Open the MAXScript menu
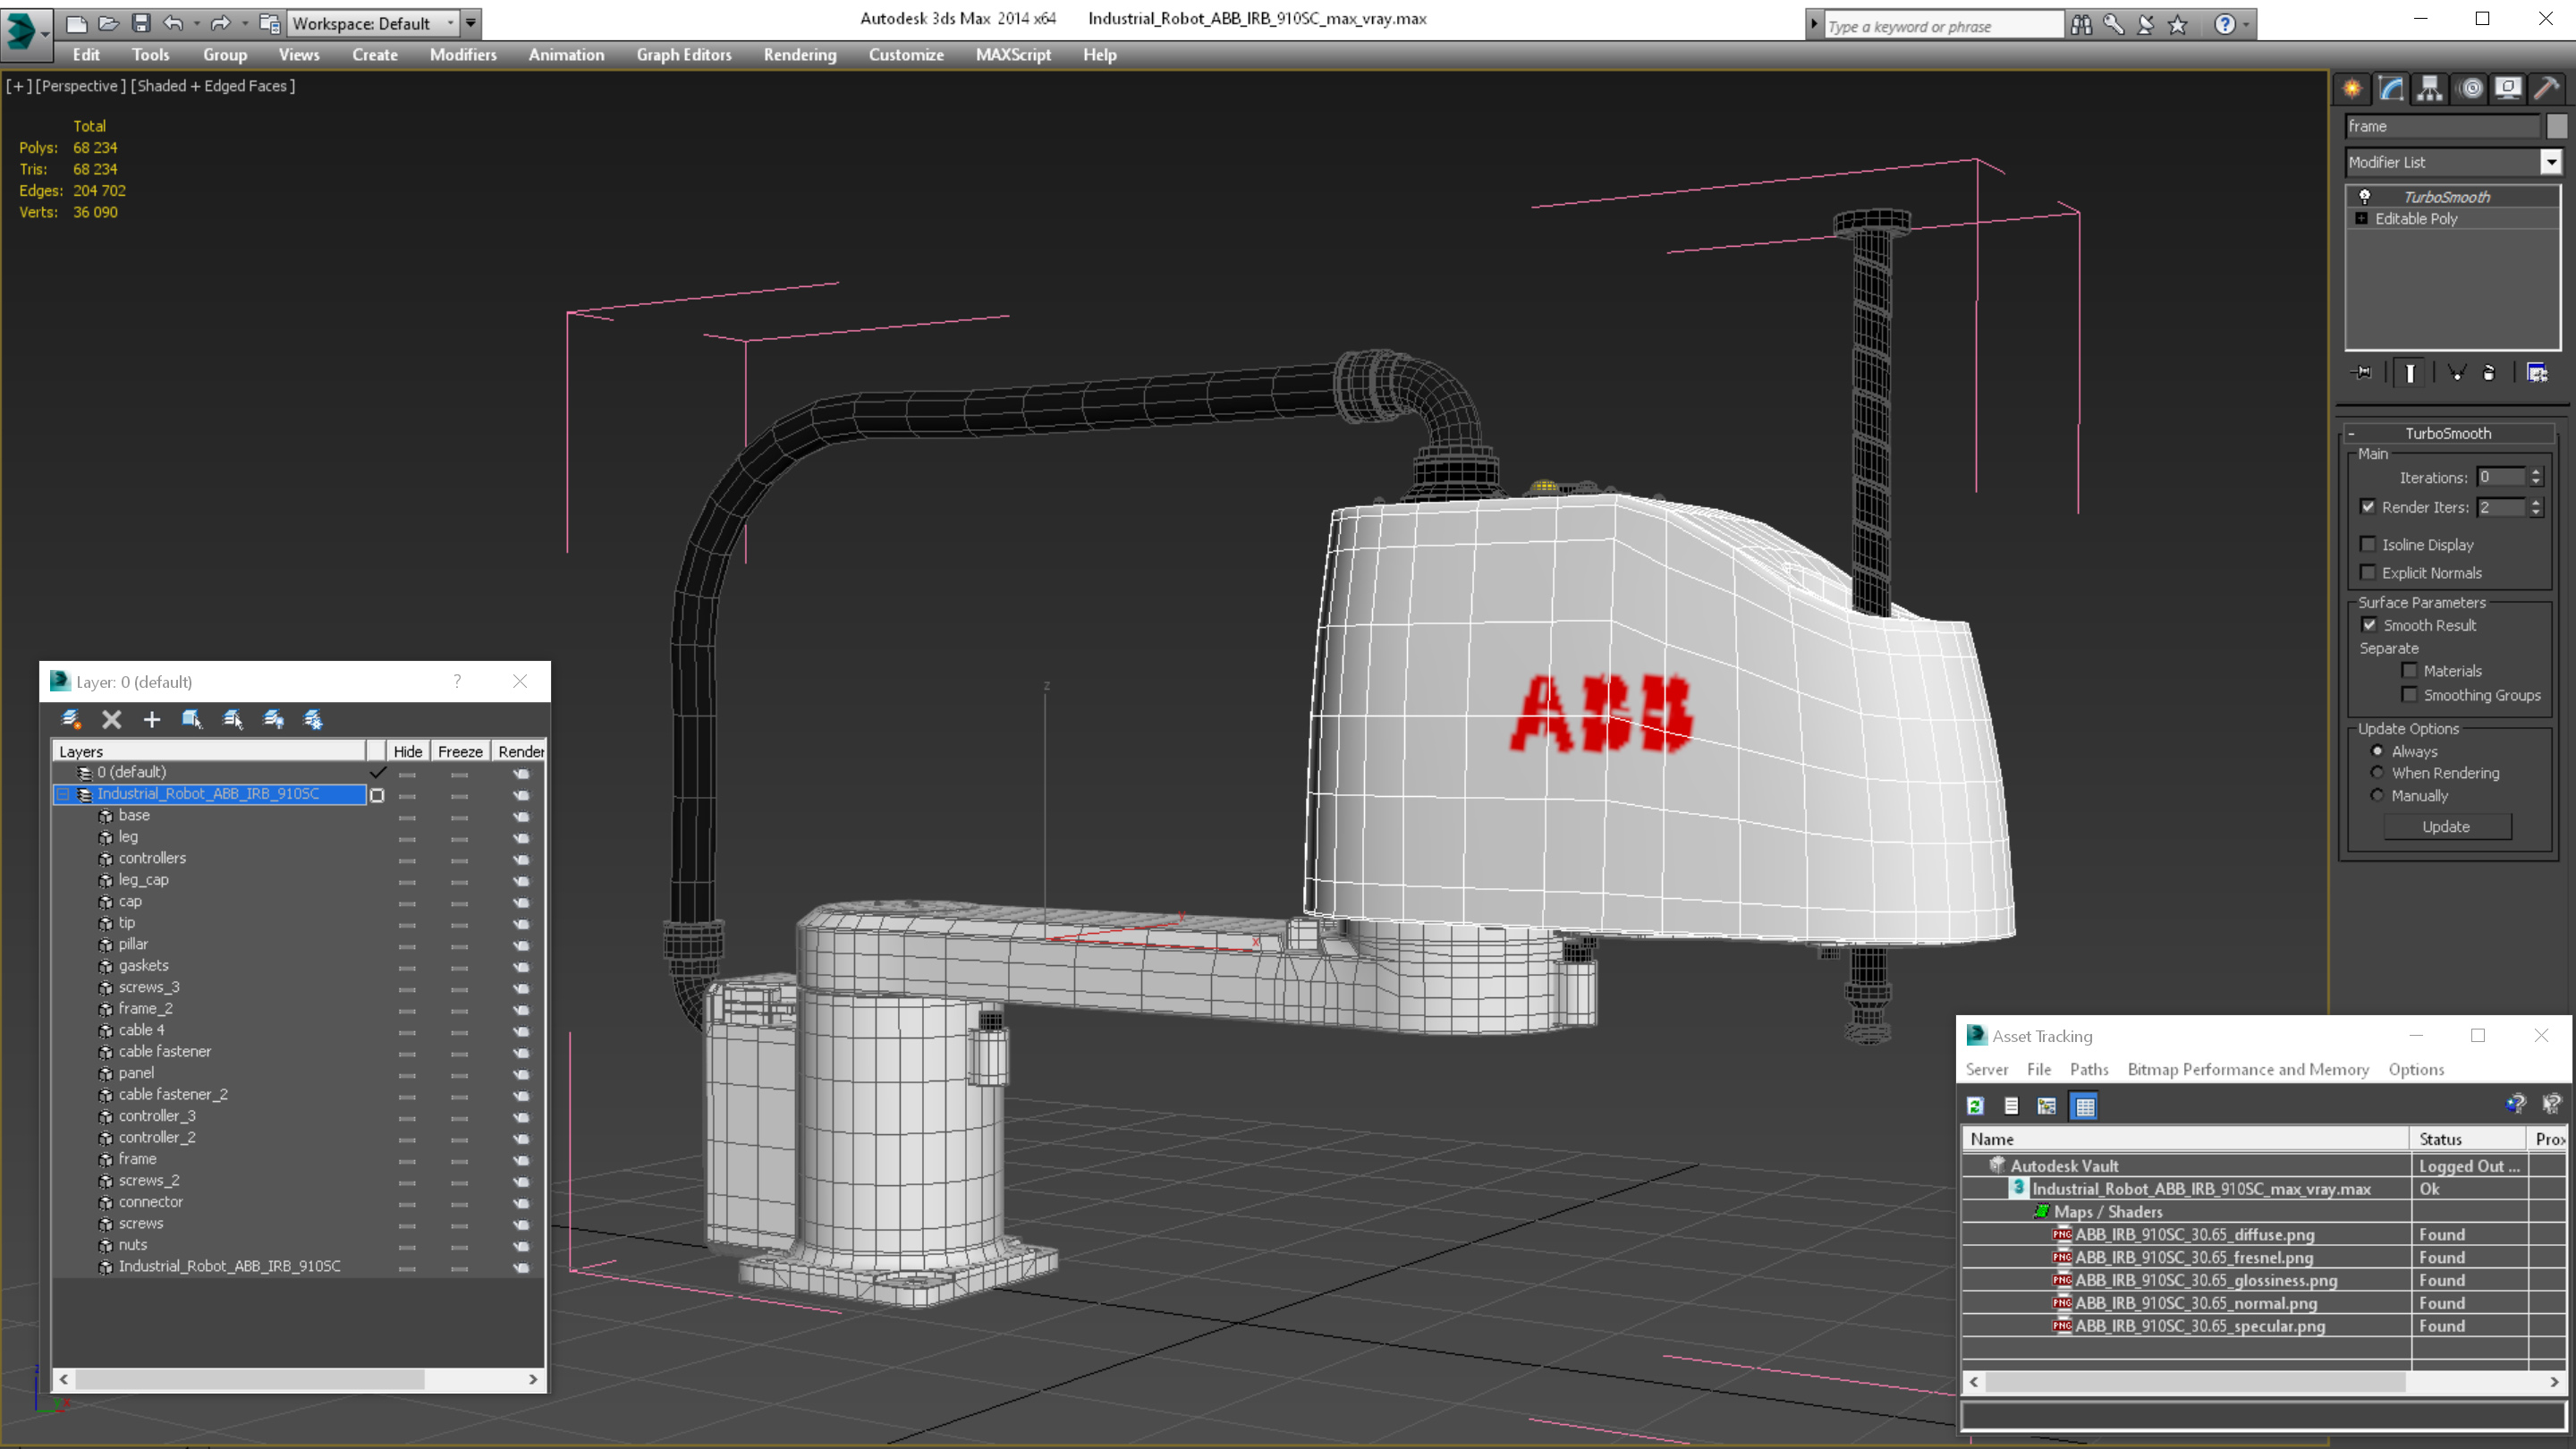Viewport: 2576px width, 1449px height. pos(1013,55)
